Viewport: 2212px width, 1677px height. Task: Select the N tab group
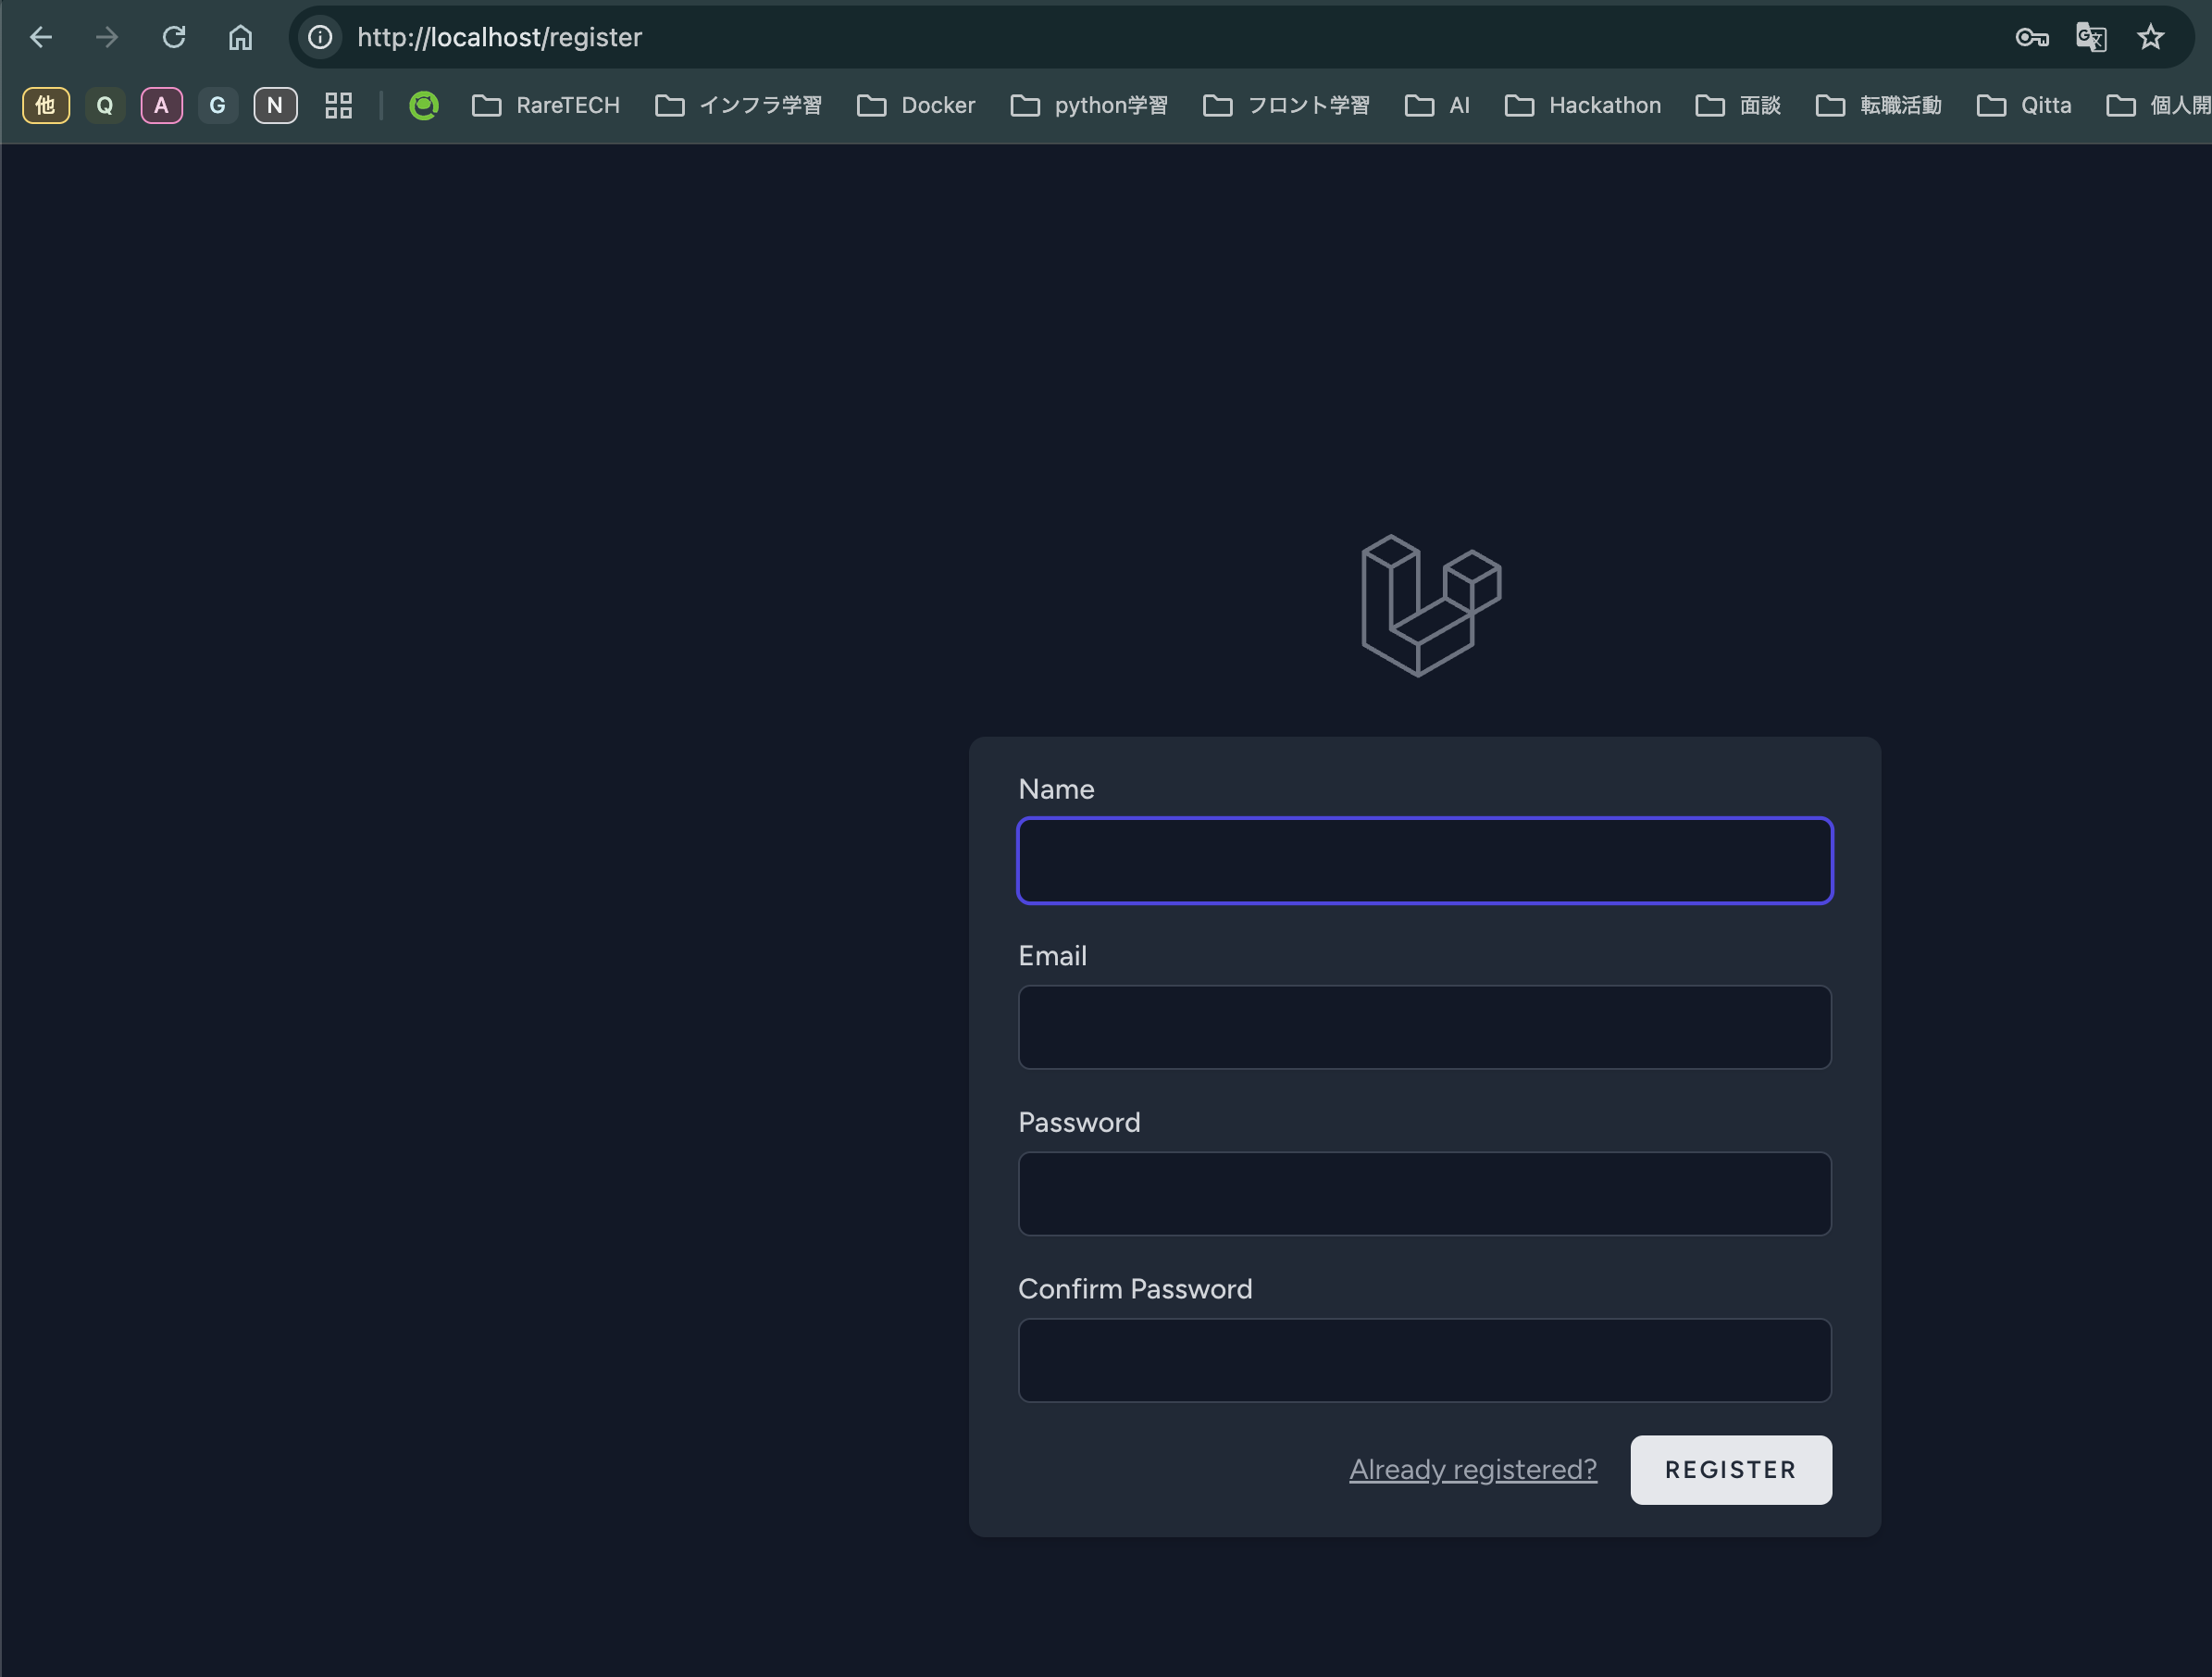click(275, 104)
